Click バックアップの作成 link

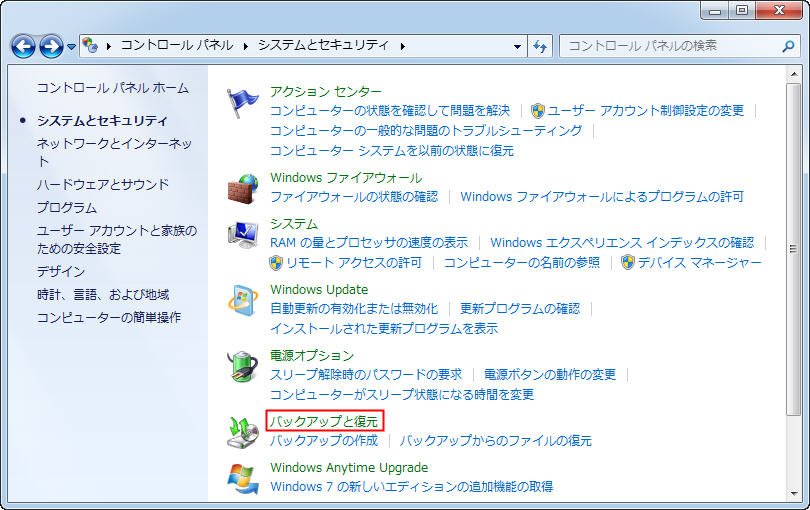pyautogui.click(x=324, y=441)
